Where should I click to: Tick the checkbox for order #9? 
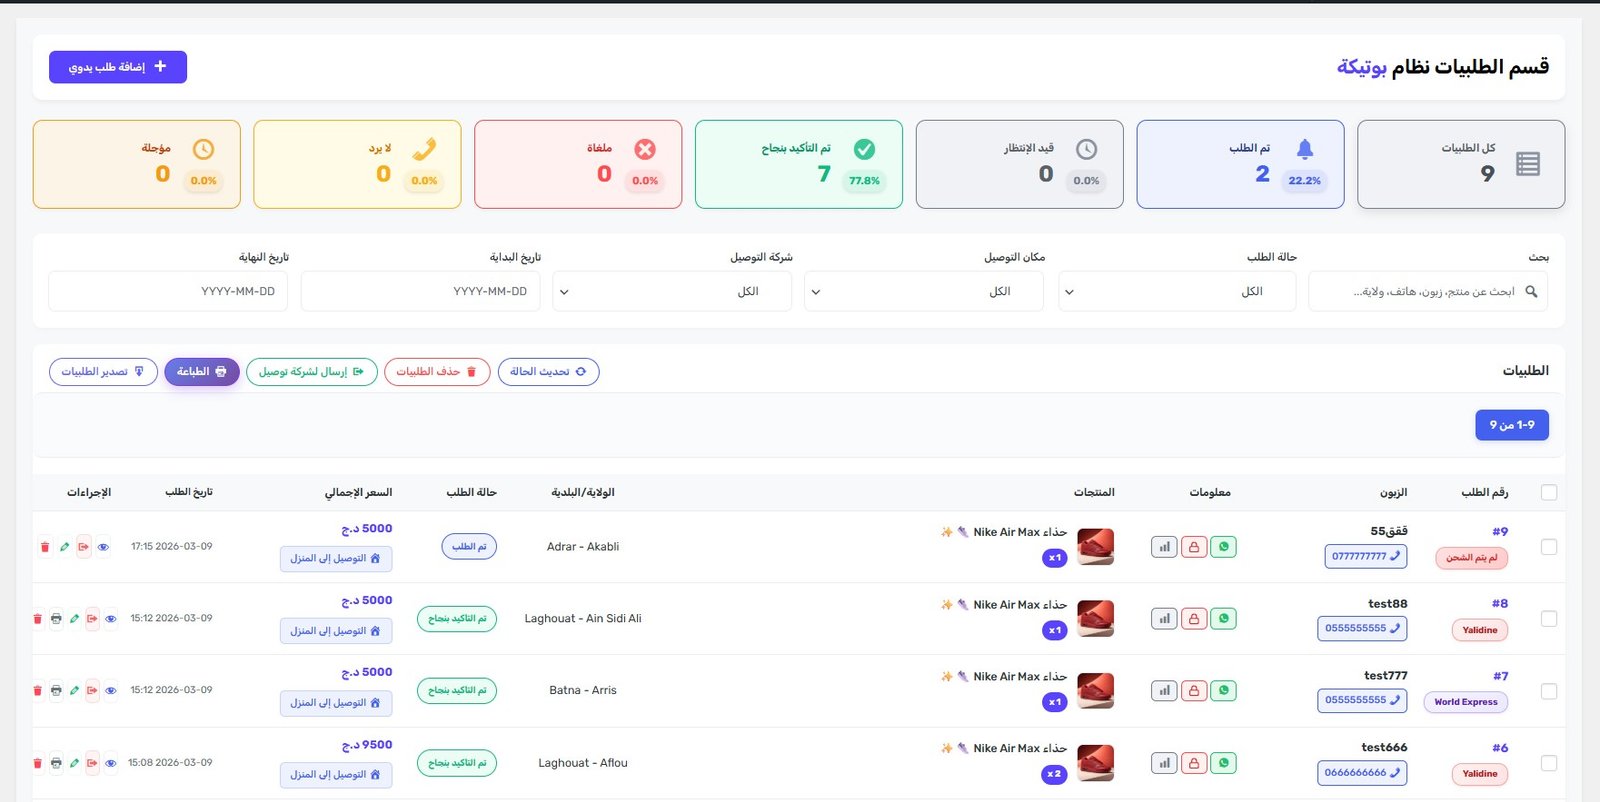point(1549,547)
